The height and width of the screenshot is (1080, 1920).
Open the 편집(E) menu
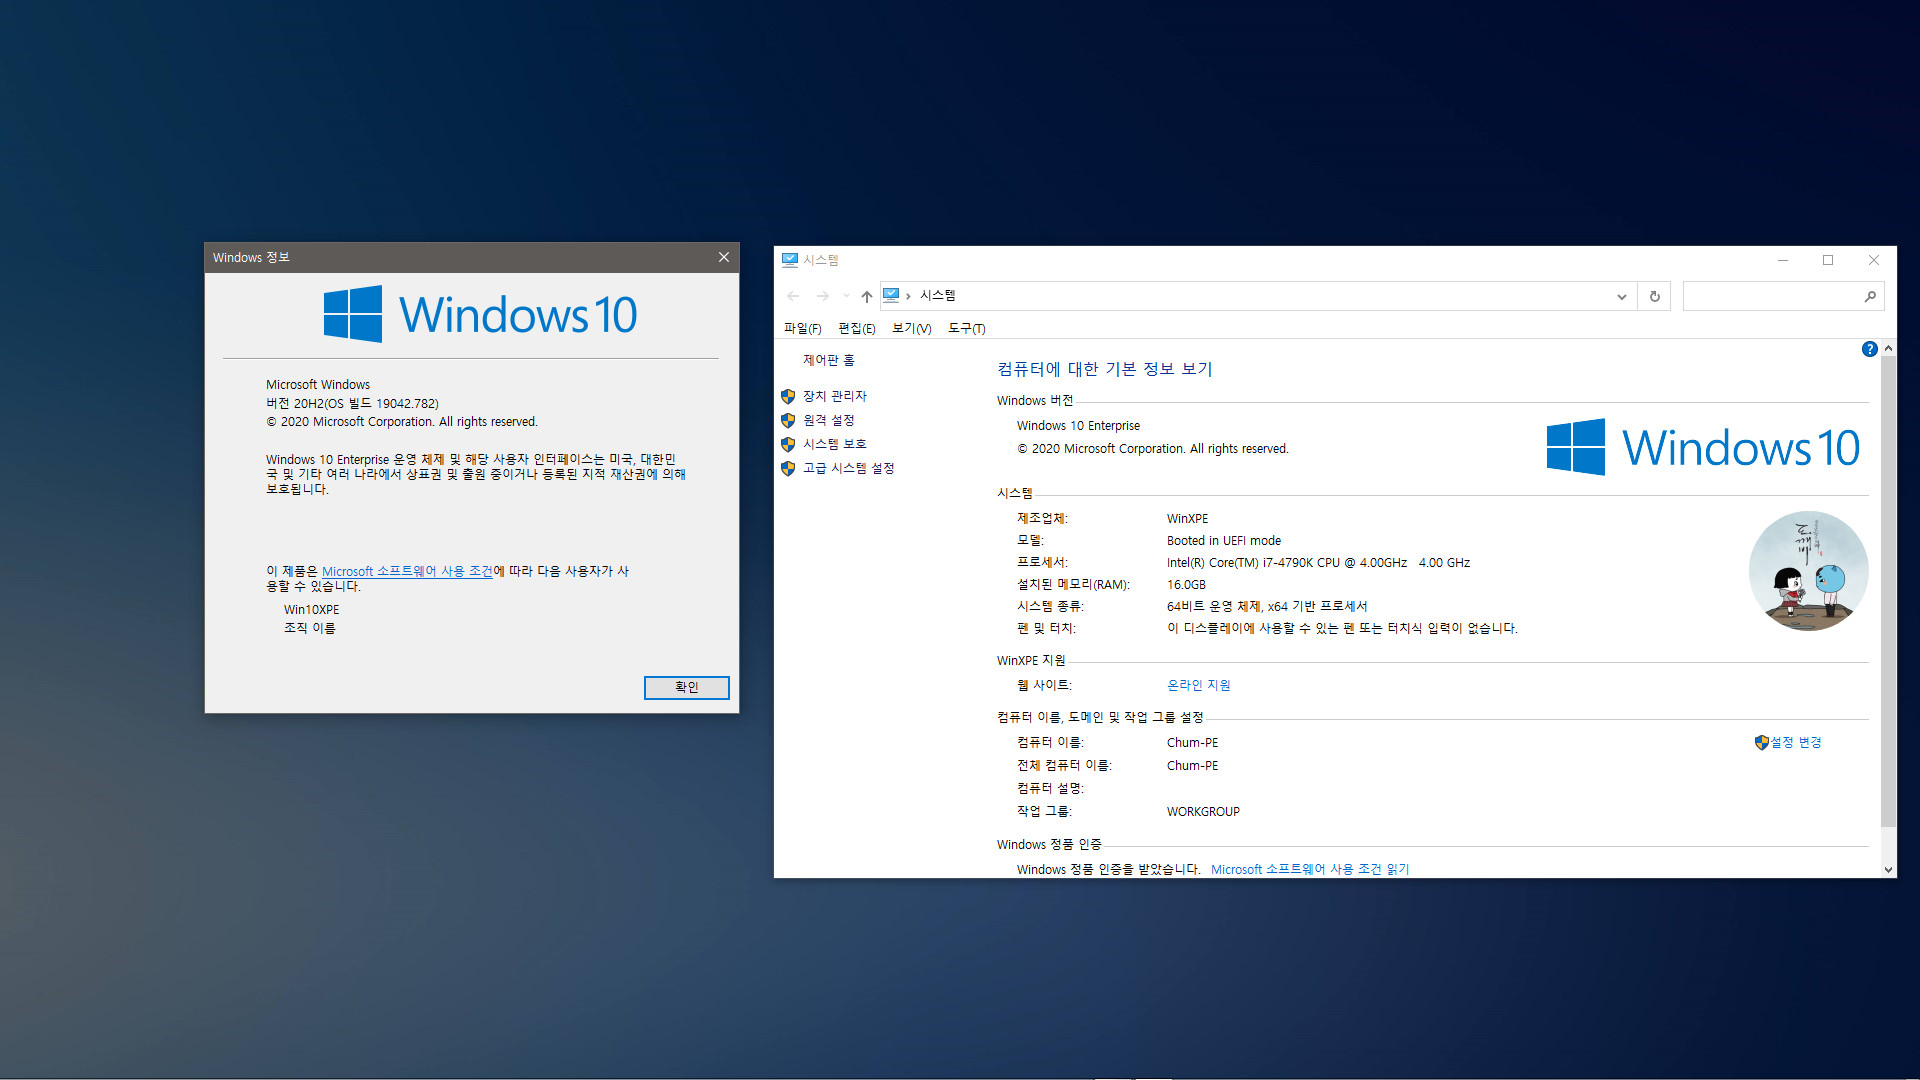(x=857, y=328)
